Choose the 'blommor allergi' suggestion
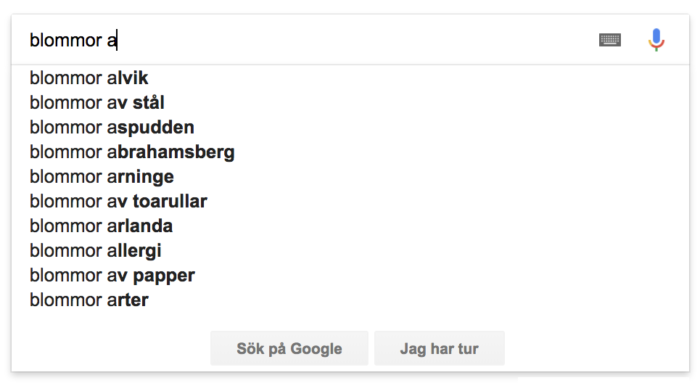The width and height of the screenshot is (700, 383). [x=350, y=251]
